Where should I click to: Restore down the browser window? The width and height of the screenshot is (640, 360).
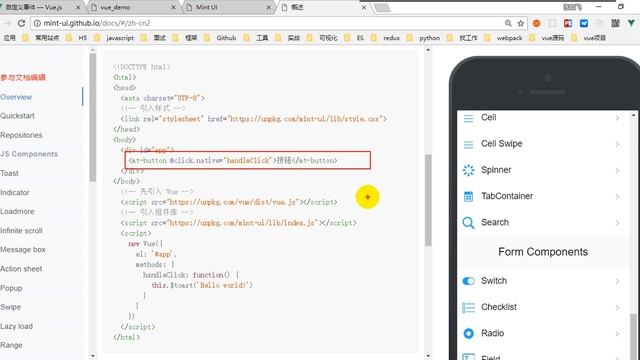[621, 7]
